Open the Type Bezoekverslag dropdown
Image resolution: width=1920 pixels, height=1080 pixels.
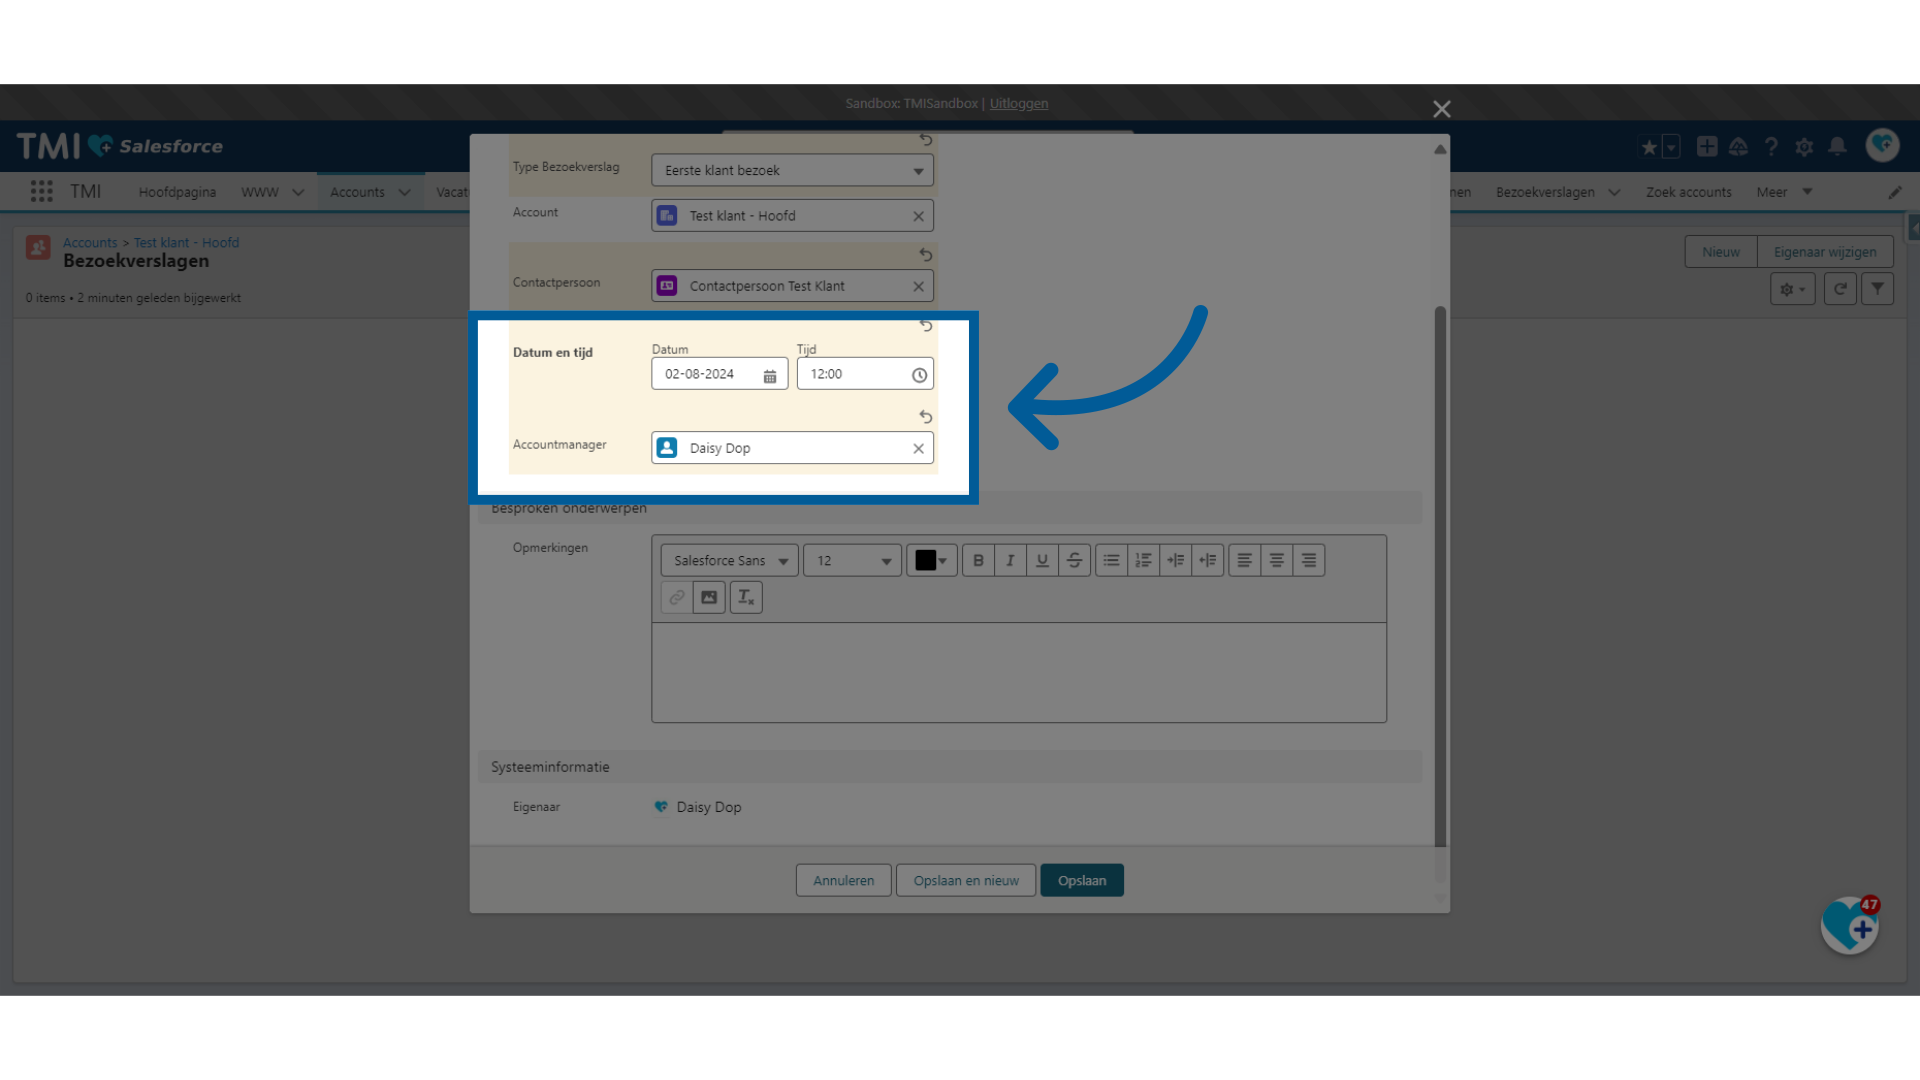point(792,171)
